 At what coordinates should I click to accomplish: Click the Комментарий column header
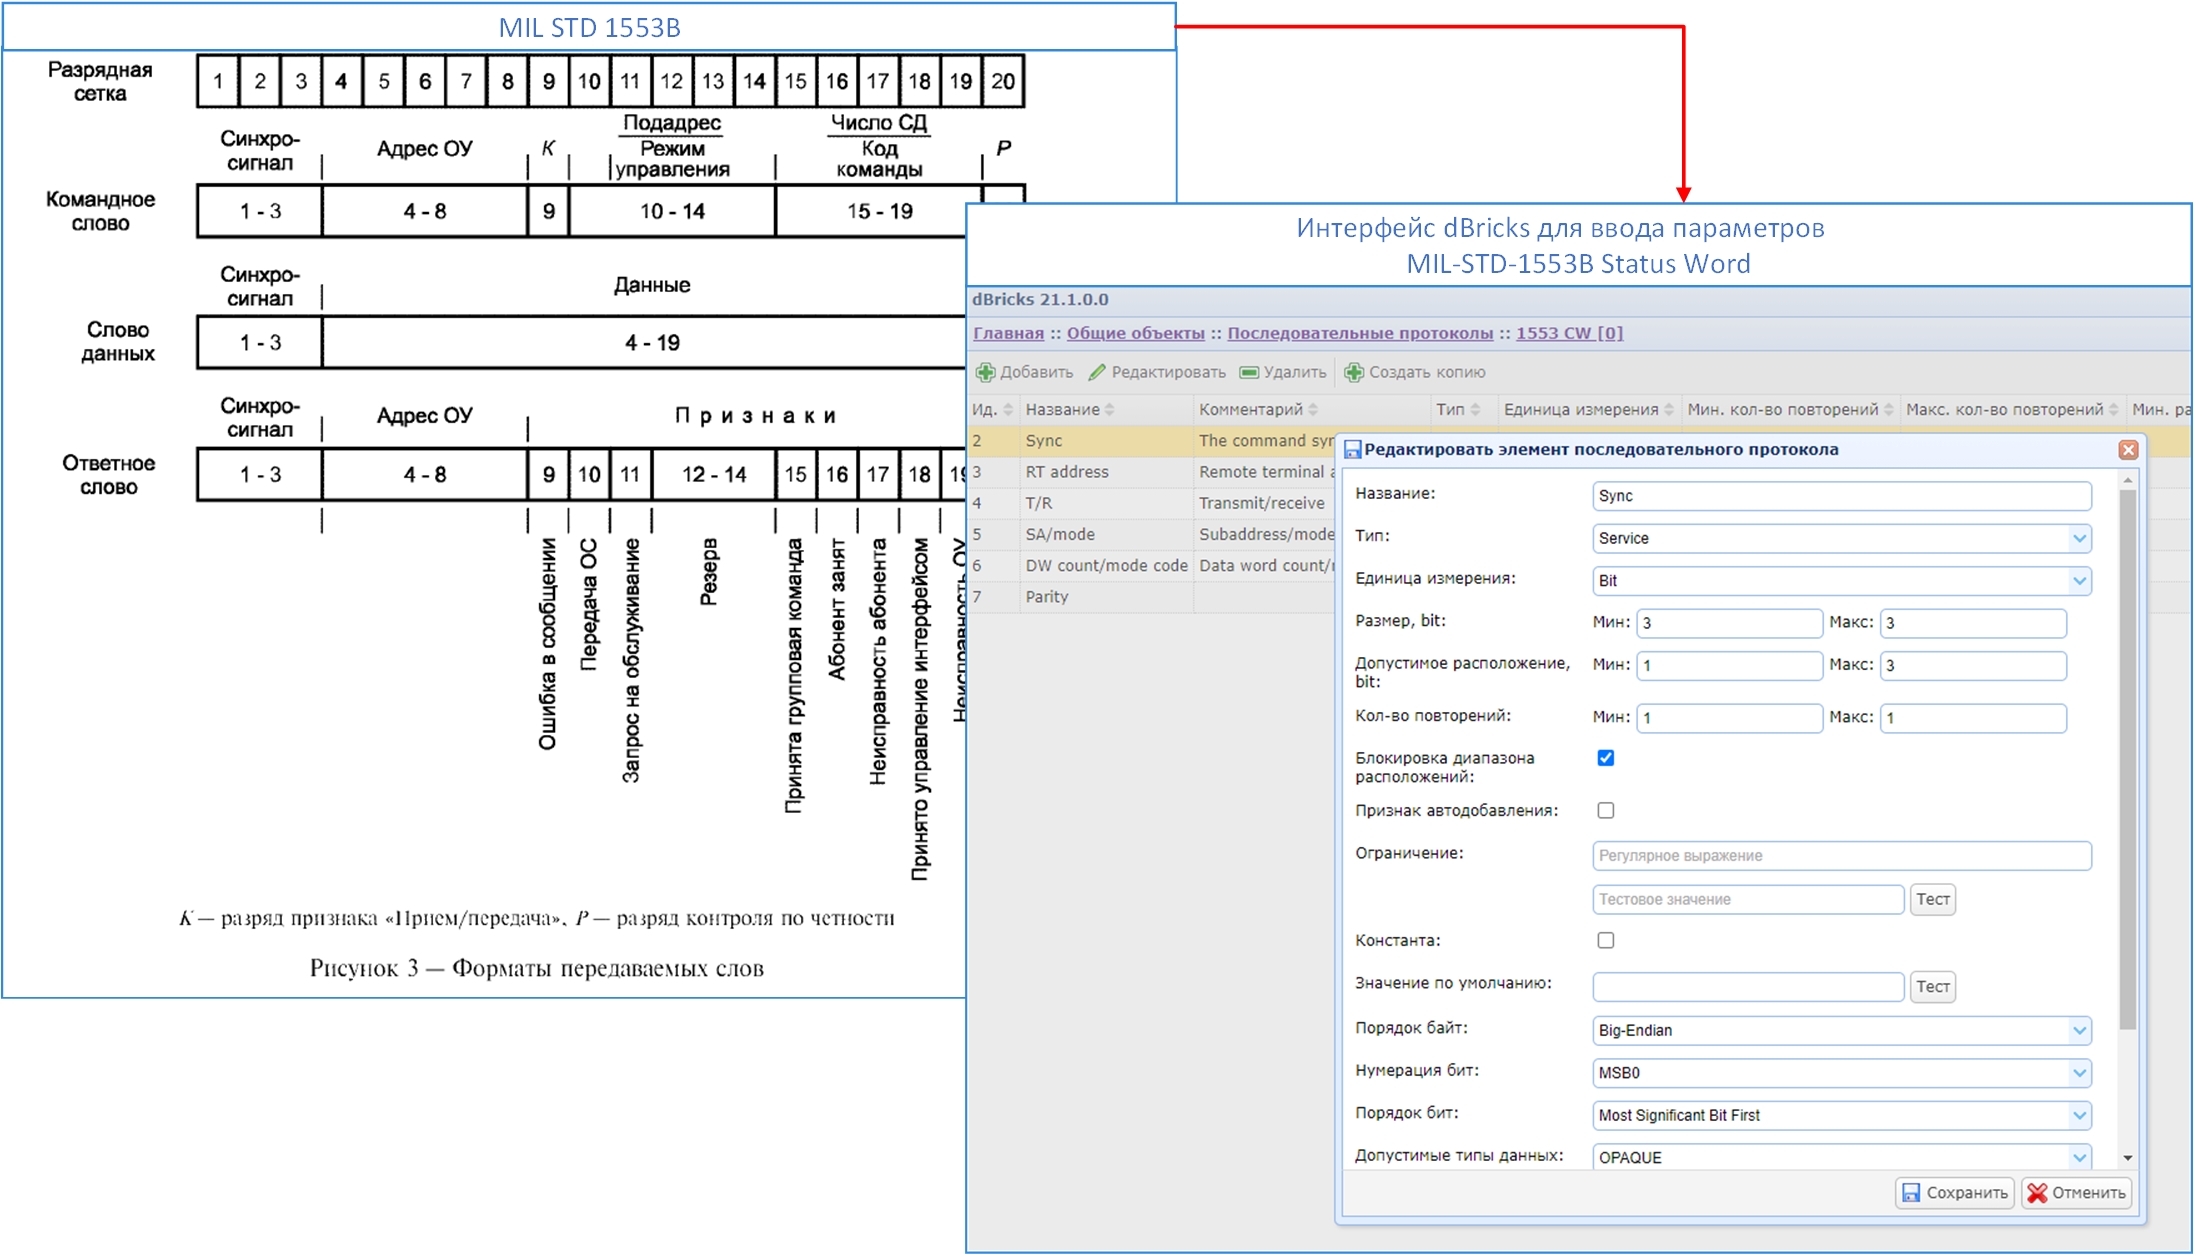(x=1312, y=410)
